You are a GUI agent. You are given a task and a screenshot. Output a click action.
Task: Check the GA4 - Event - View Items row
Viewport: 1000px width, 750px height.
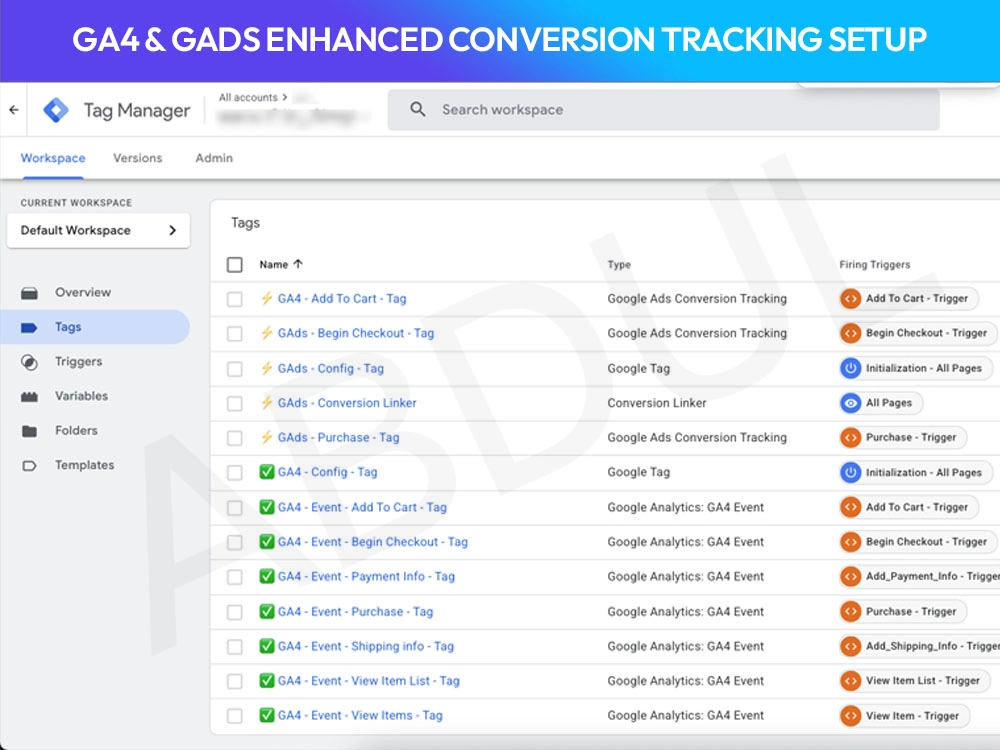click(235, 716)
